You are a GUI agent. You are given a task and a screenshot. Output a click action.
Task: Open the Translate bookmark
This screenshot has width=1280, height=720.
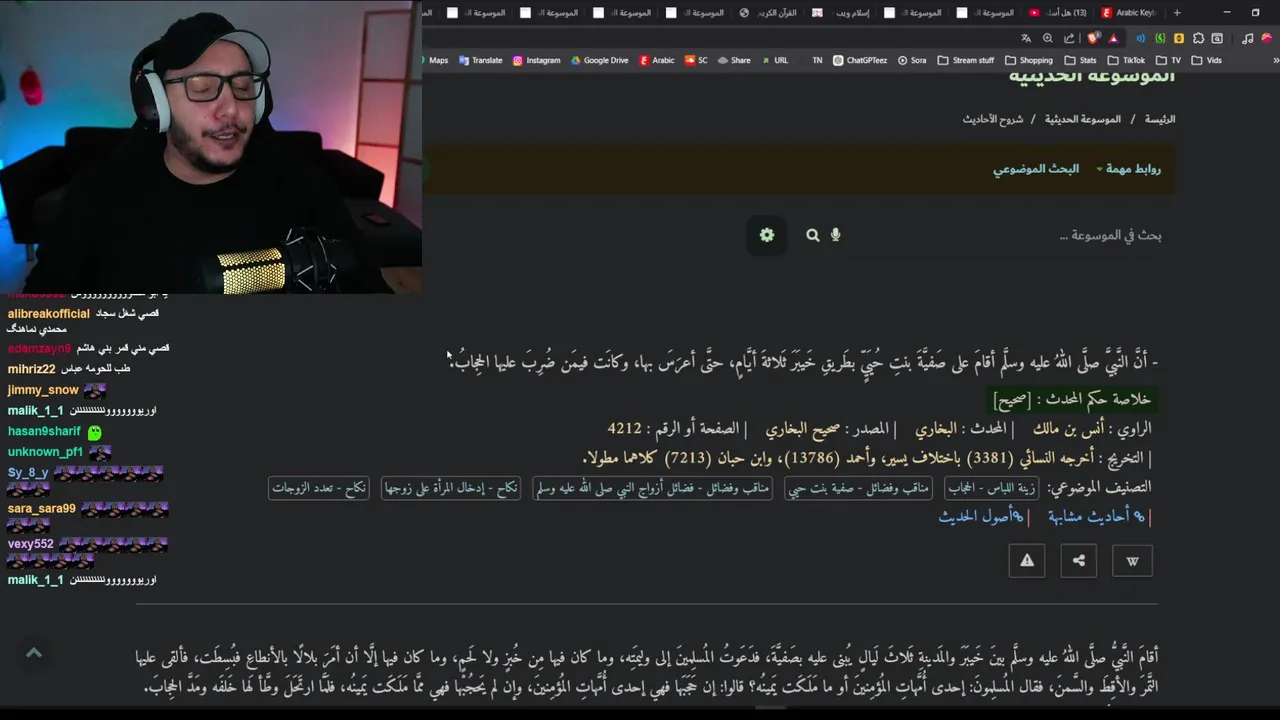(x=481, y=60)
